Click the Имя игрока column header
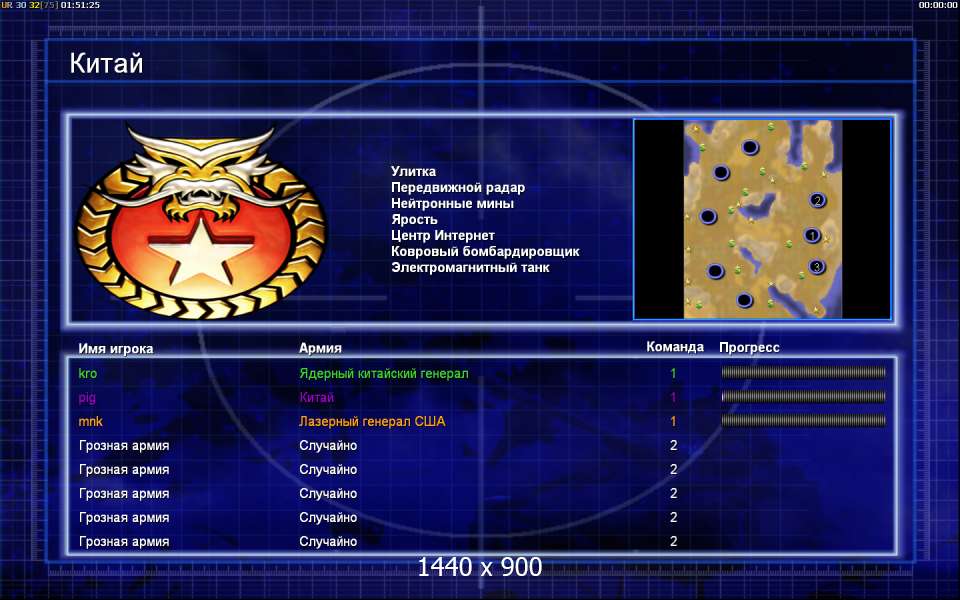 point(116,348)
